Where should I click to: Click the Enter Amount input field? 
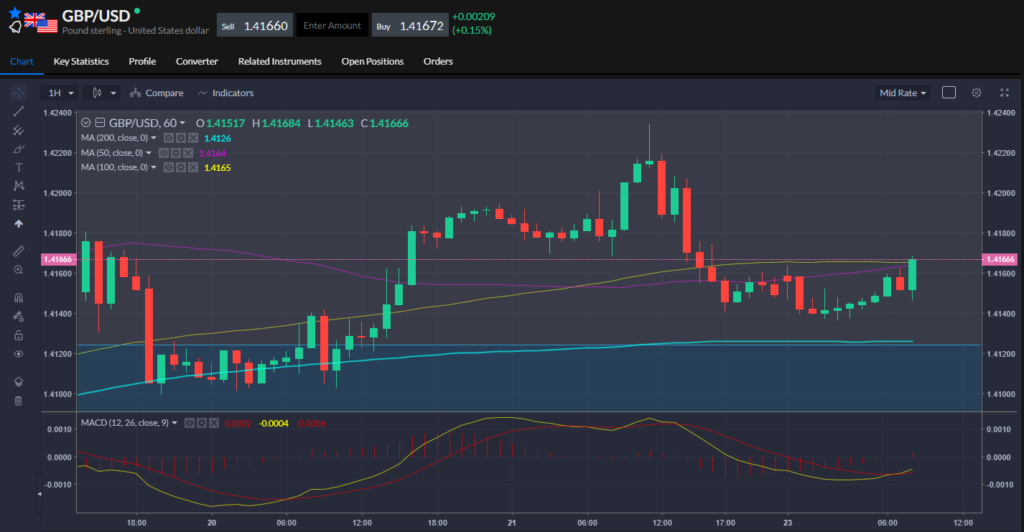tap(332, 25)
